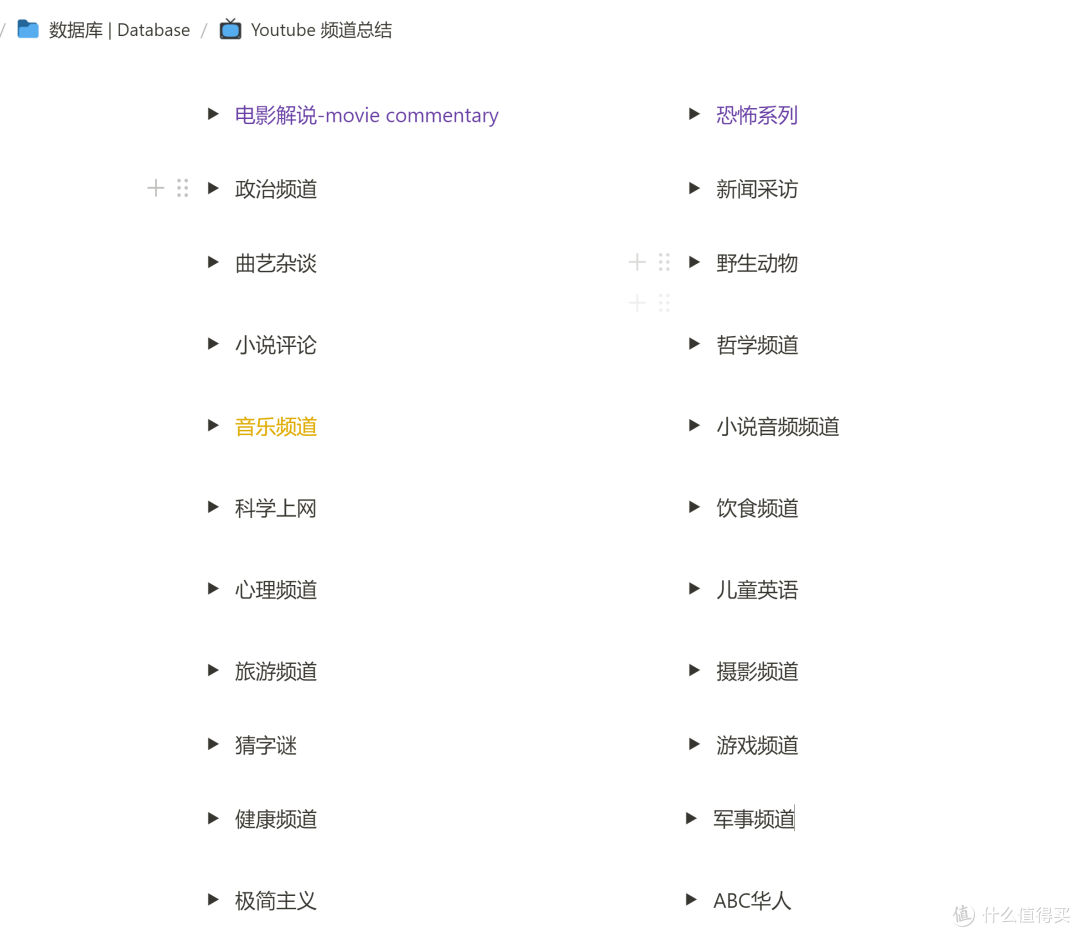Click the 科学上网 heading text
The height and width of the screenshot is (937, 1080).
276,508
